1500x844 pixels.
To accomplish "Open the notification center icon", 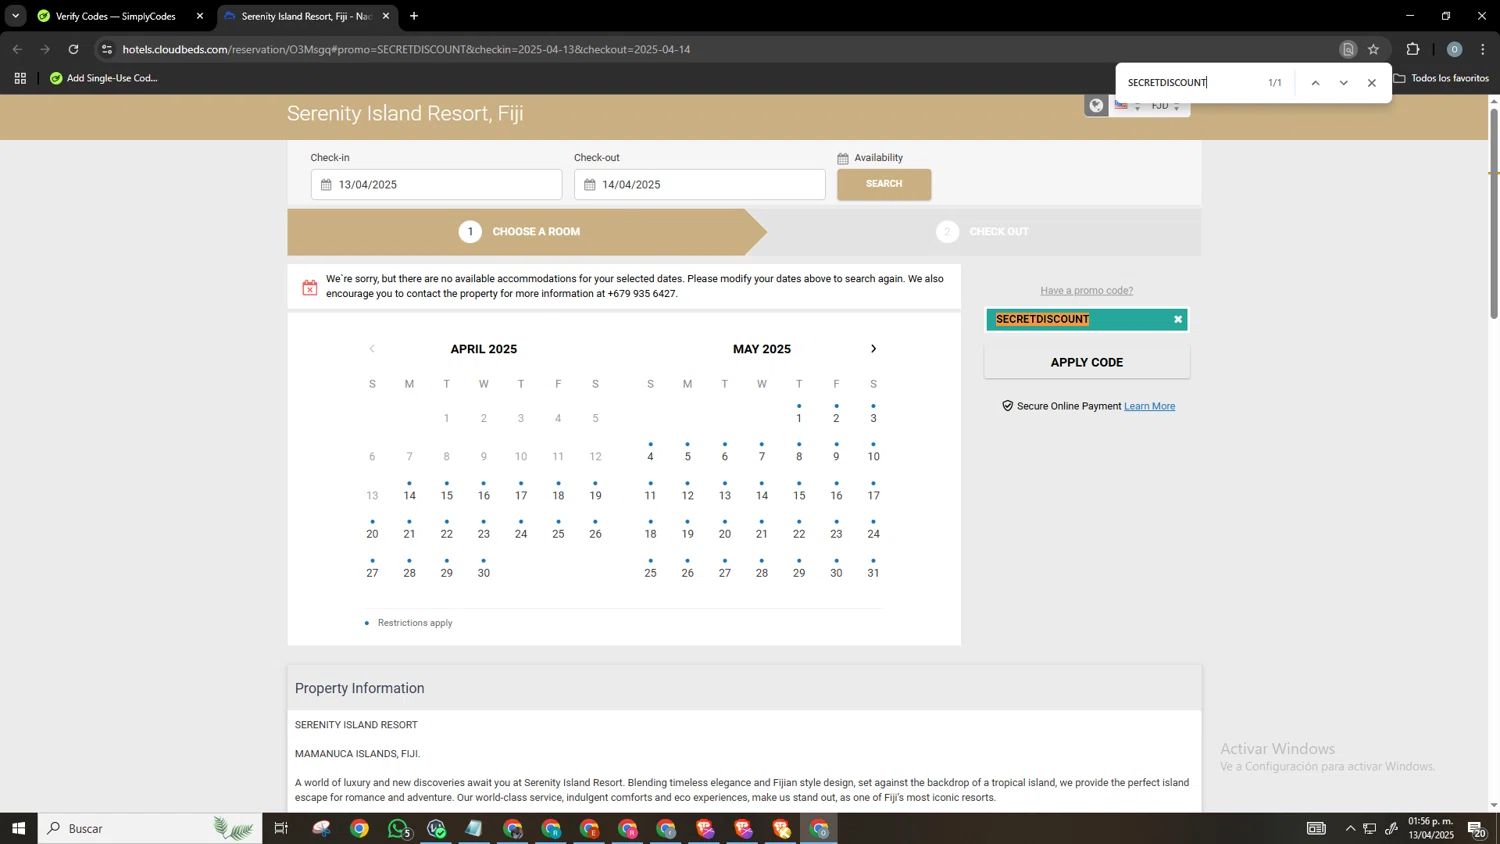I will tap(1476, 828).
